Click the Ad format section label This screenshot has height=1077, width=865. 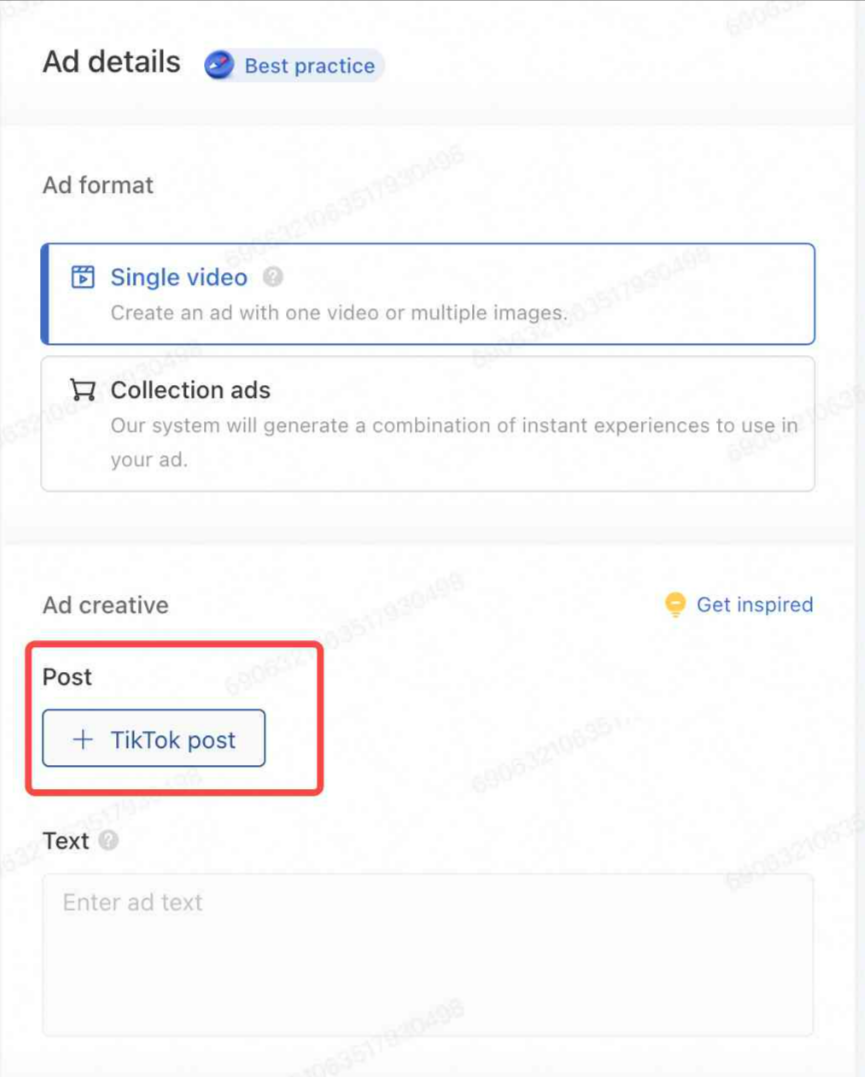click(98, 185)
